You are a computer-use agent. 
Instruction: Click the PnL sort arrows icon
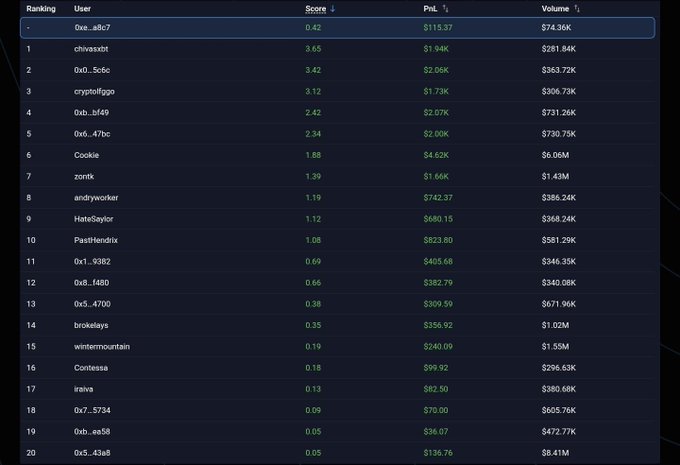[x=445, y=9]
